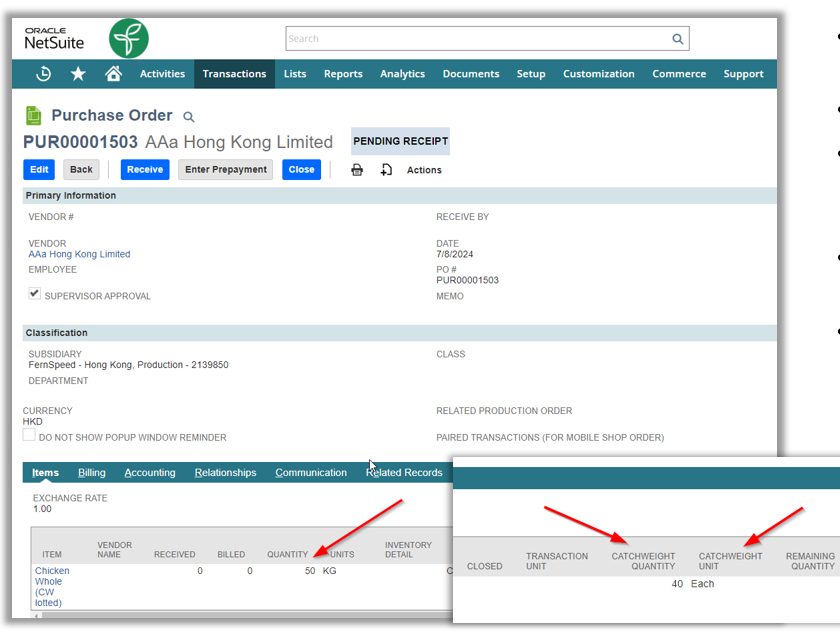
Task: Open the Activities menu
Action: pos(162,74)
